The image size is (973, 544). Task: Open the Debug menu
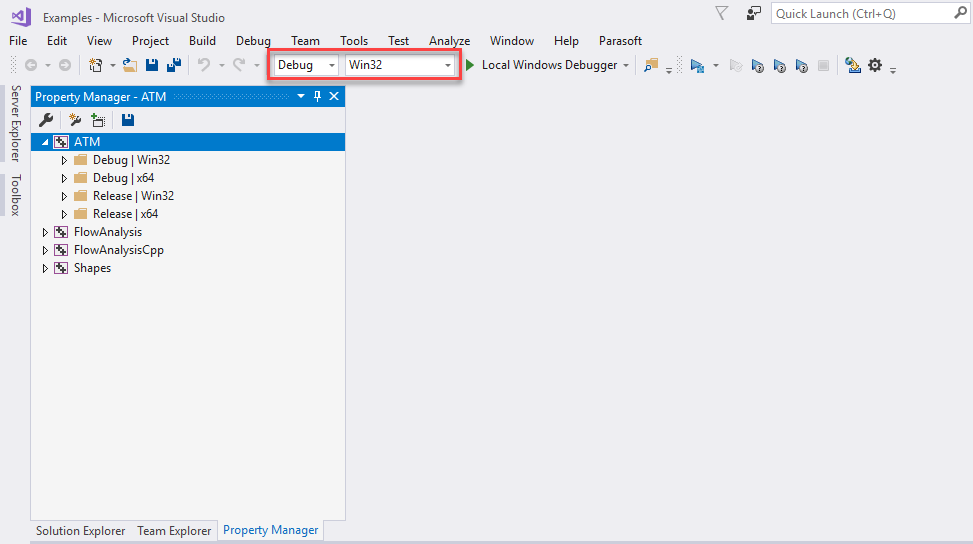253,41
